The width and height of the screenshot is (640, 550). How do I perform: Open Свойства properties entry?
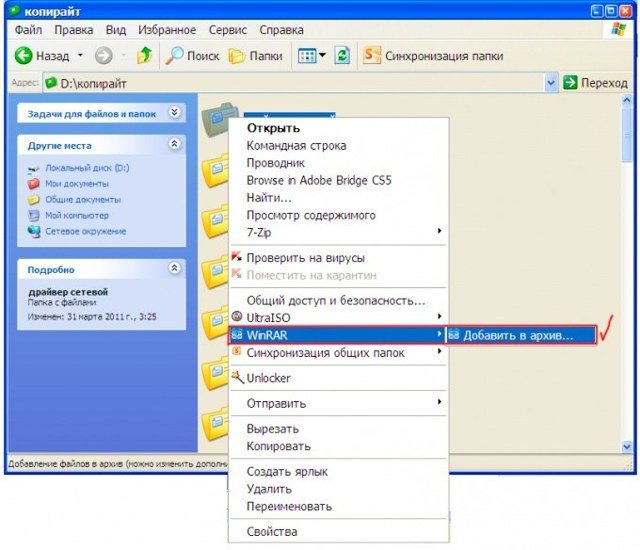[x=339, y=532]
